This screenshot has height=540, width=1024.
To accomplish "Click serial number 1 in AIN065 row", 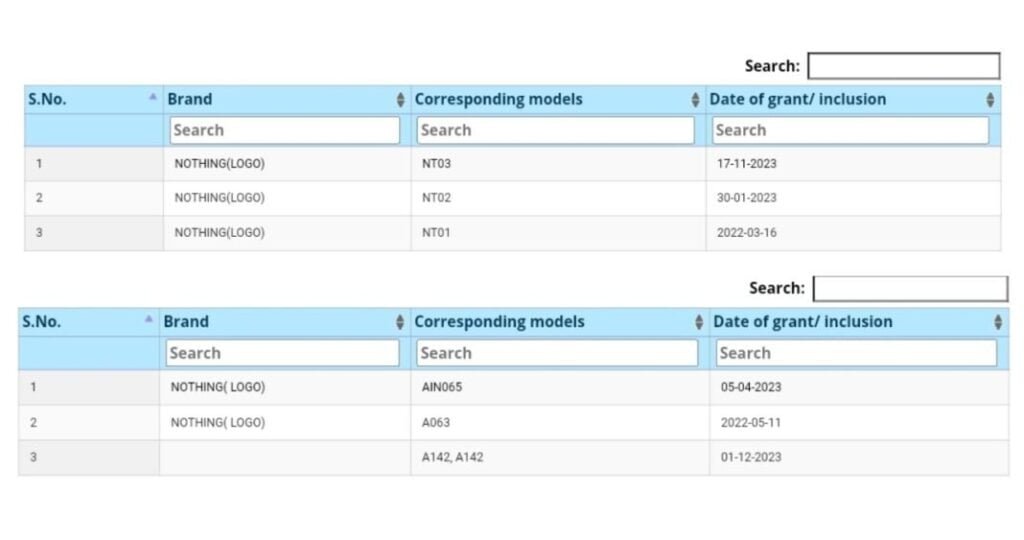I will tap(33, 387).
